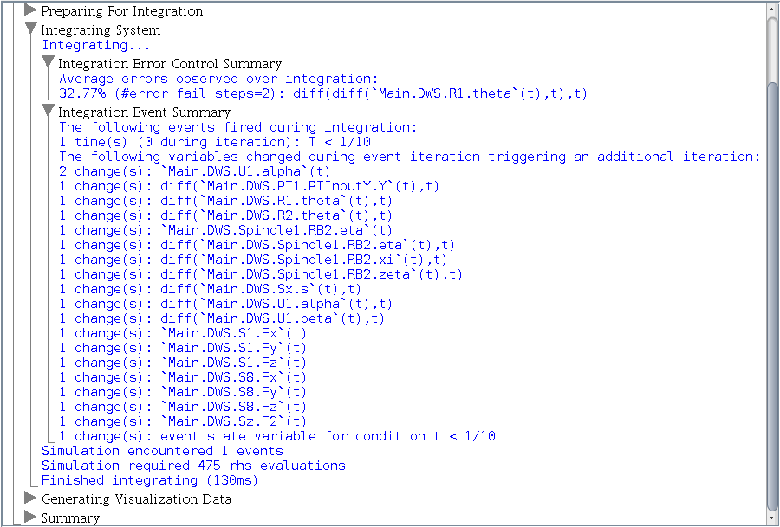Select the 'Integrating...' status line
Image resolution: width=780 pixels, height=527 pixels.
[x=95, y=45]
